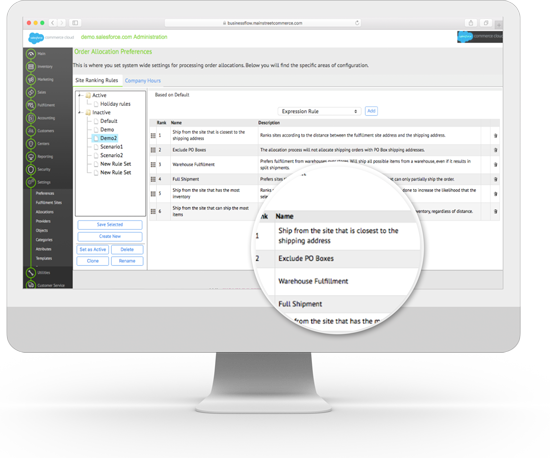Collapse the Active folder in tree

pos(80,95)
